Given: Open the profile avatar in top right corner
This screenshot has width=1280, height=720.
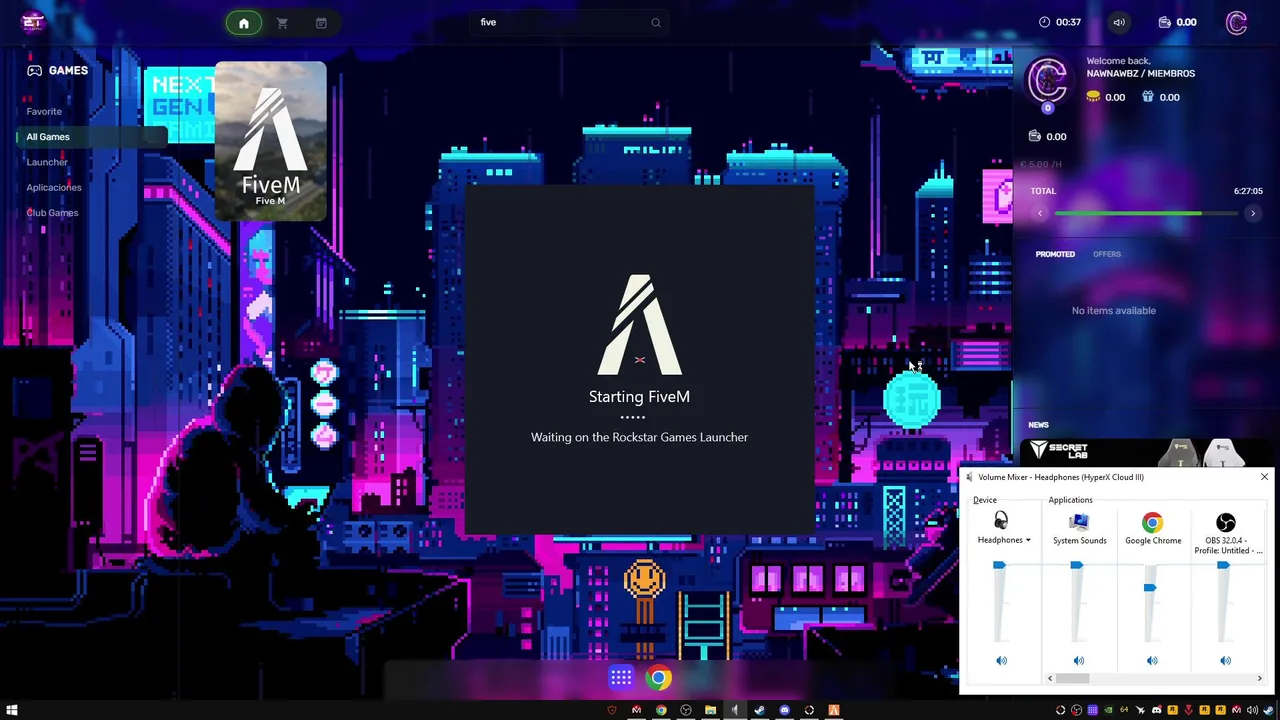Looking at the screenshot, I should point(1237,22).
